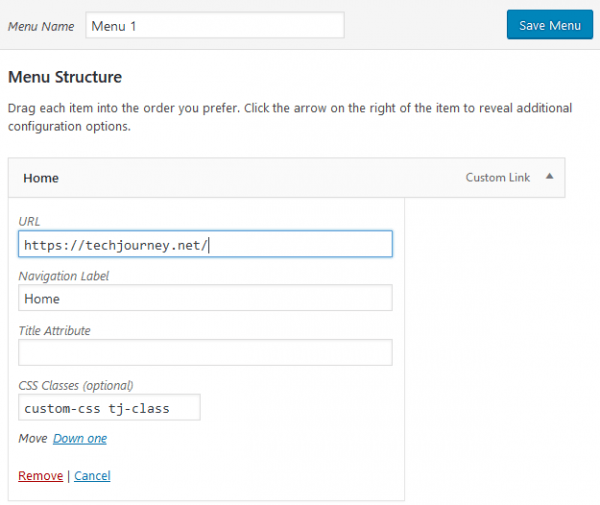This screenshot has width=600, height=505.
Task: Remove the Home menu item
Action: point(41,476)
